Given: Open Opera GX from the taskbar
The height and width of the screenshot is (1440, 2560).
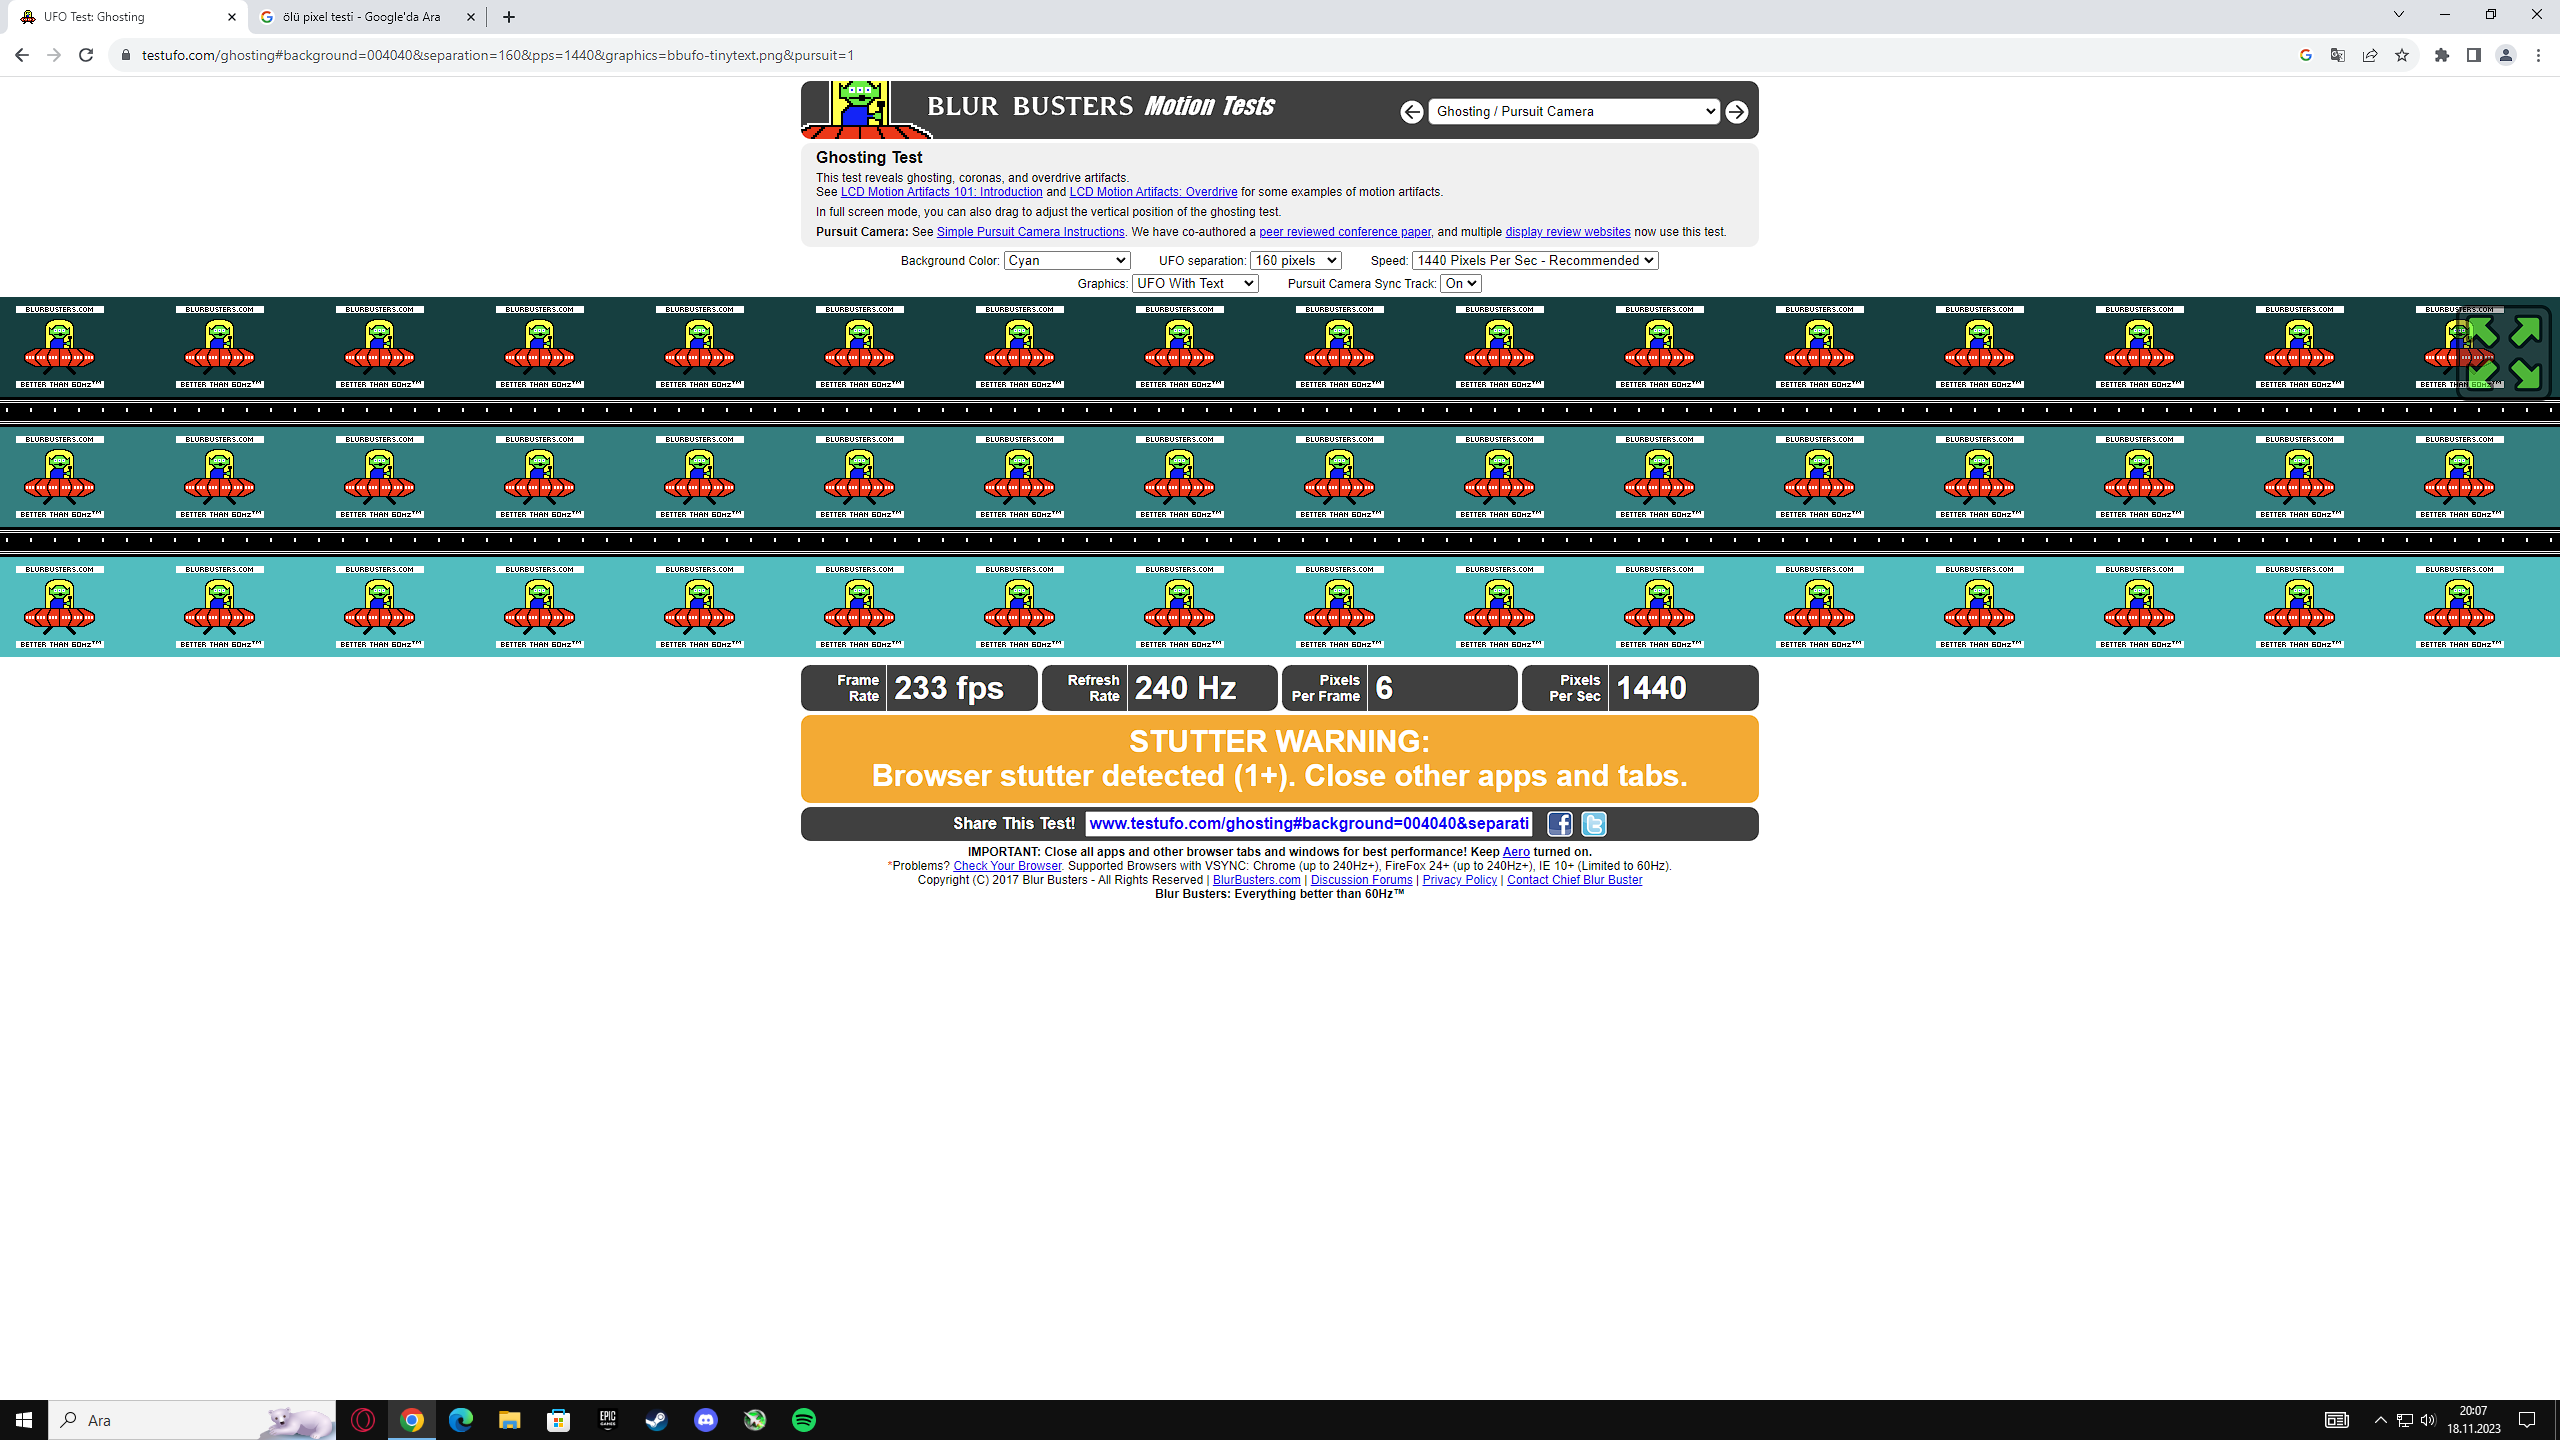Looking at the screenshot, I should tap(363, 1420).
